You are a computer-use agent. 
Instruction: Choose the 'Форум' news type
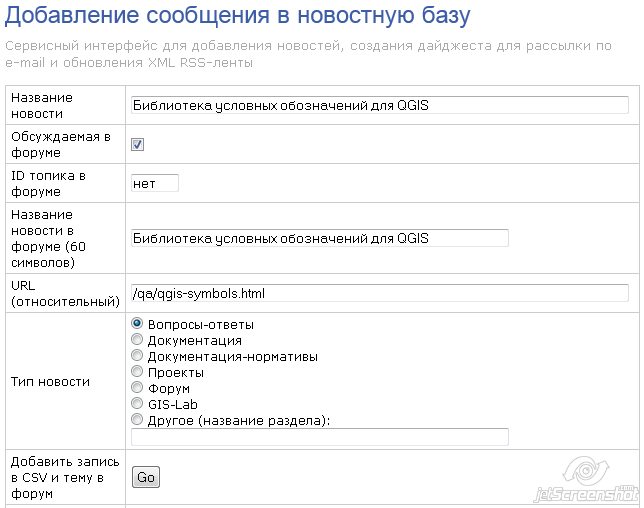coord(137,387)
